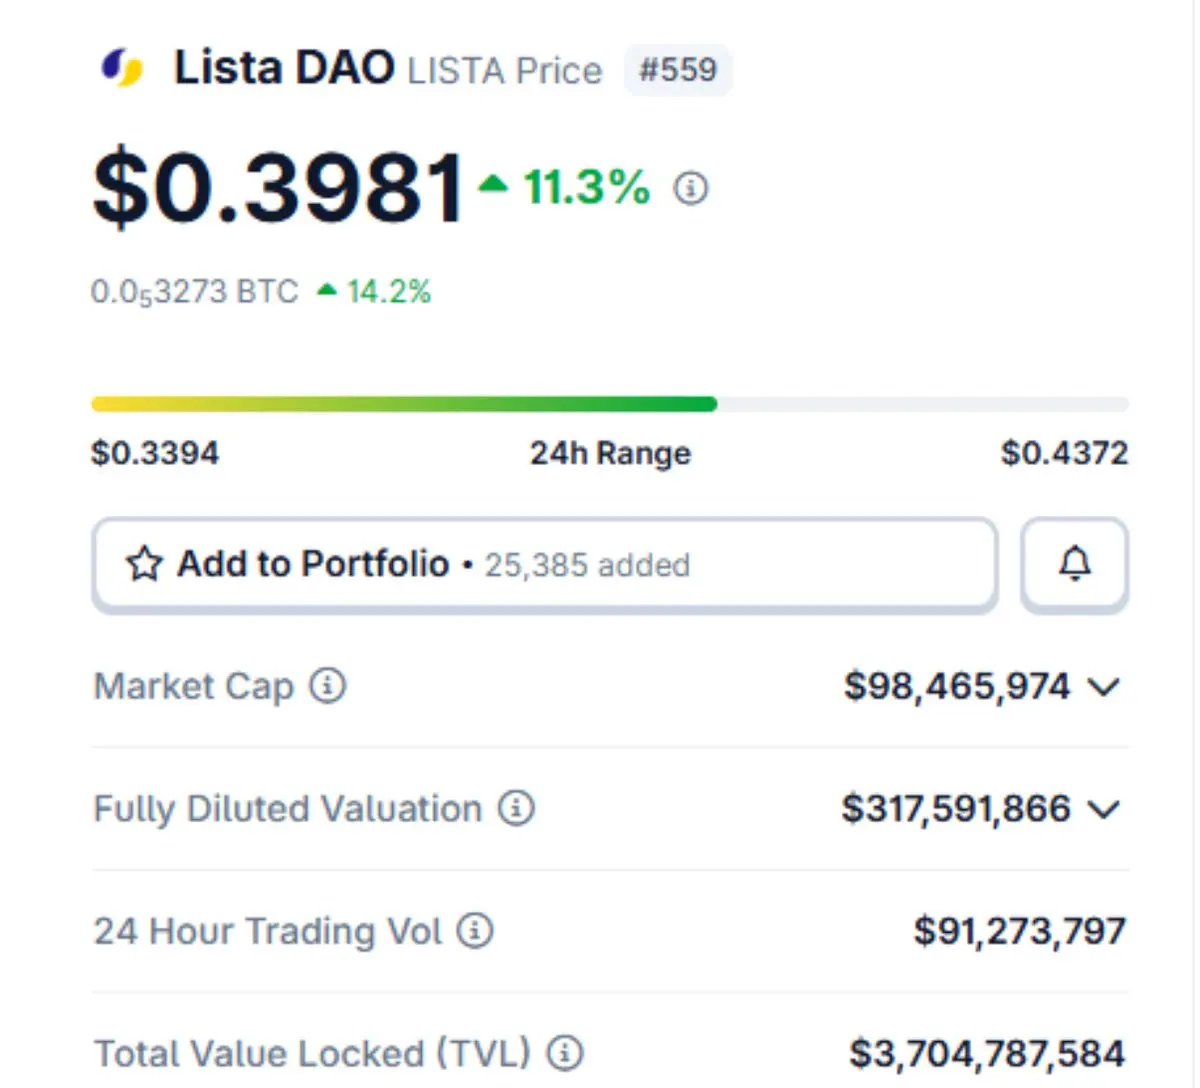Click the star icon in Add to Portfolio
The image size is (1200, 1088).
[144, 564]
